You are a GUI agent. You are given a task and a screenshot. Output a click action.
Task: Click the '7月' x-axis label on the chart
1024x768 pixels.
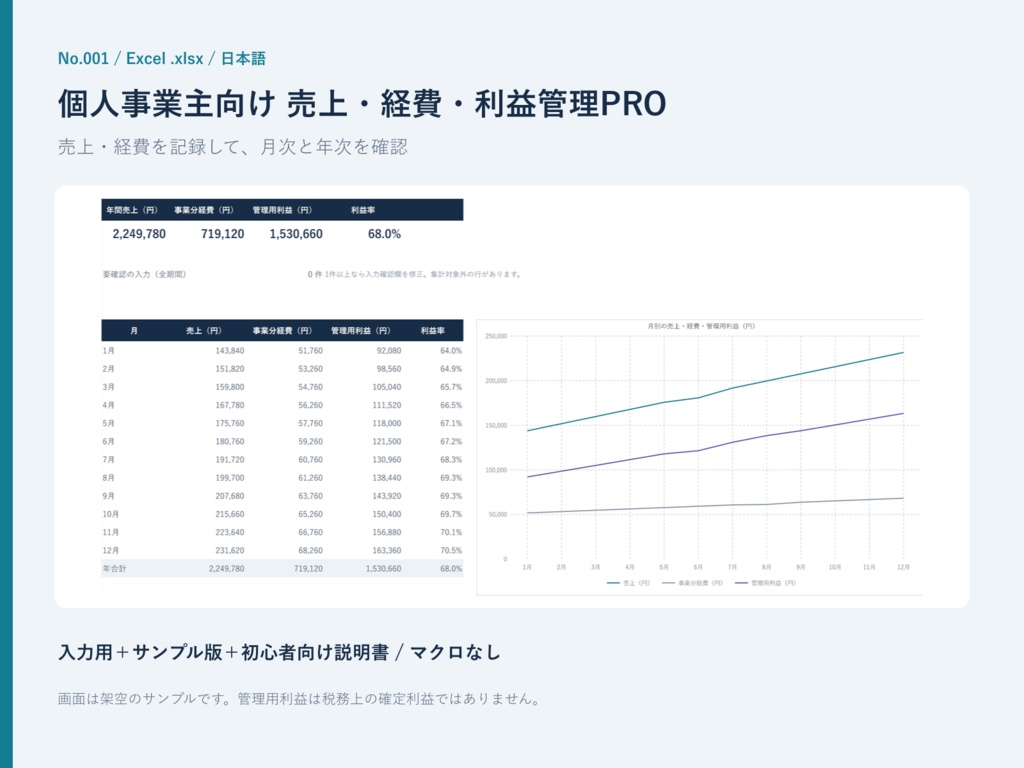732,568
